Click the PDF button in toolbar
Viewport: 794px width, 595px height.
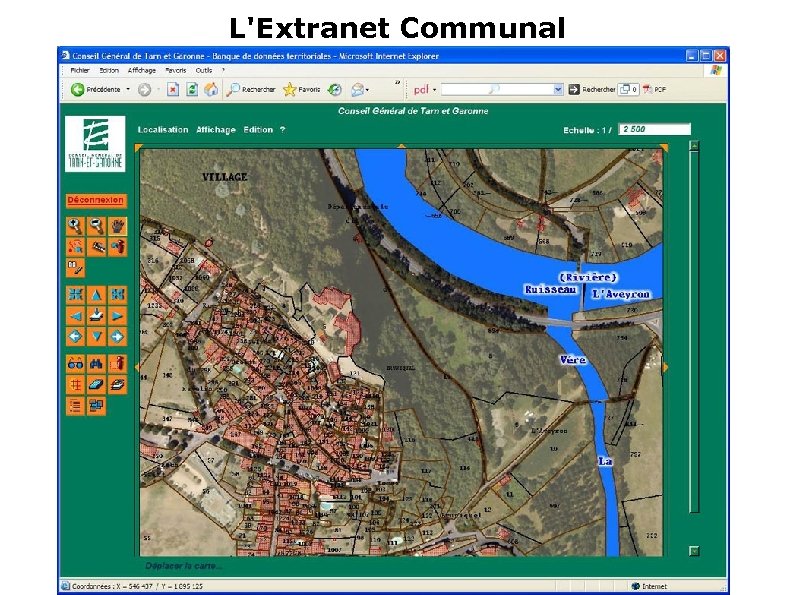click(655, 90)
